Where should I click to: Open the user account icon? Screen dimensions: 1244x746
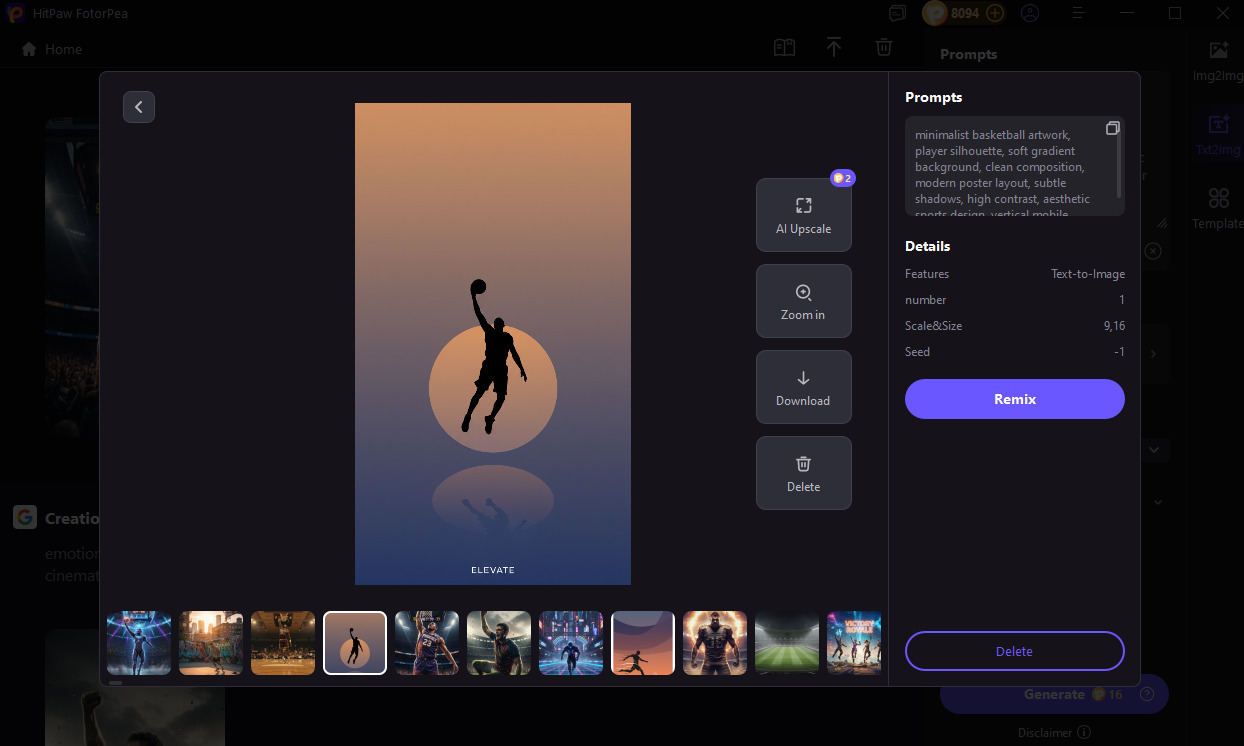(1030, 13)
